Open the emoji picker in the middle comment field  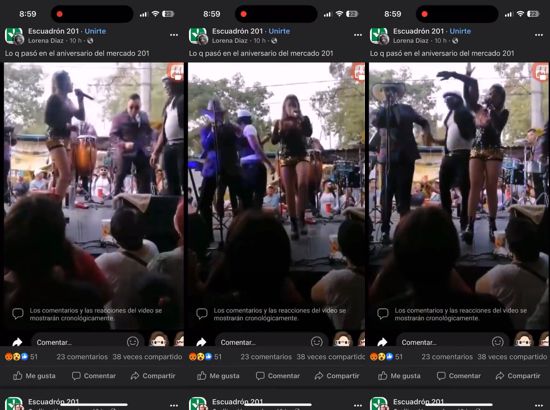(316, 342)
